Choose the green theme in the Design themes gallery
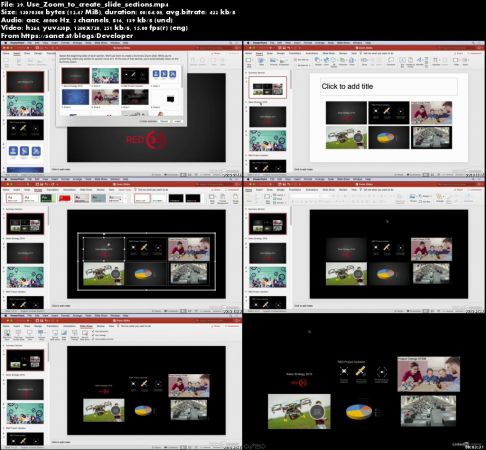The height and width of the screenshot is (450, 486). (x=47, y=198)
